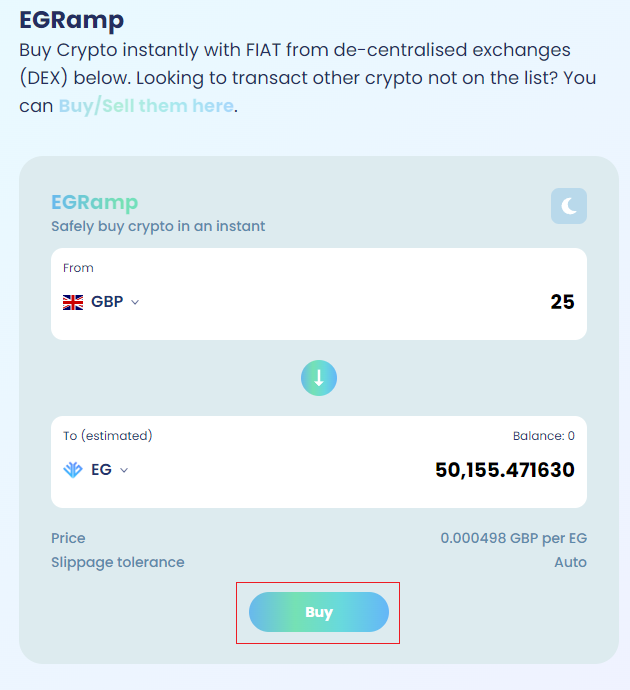The width and height of the screenshot is (630, 690).
Task: Click the Slippage tolerance label
Action: tap(118, 562)
